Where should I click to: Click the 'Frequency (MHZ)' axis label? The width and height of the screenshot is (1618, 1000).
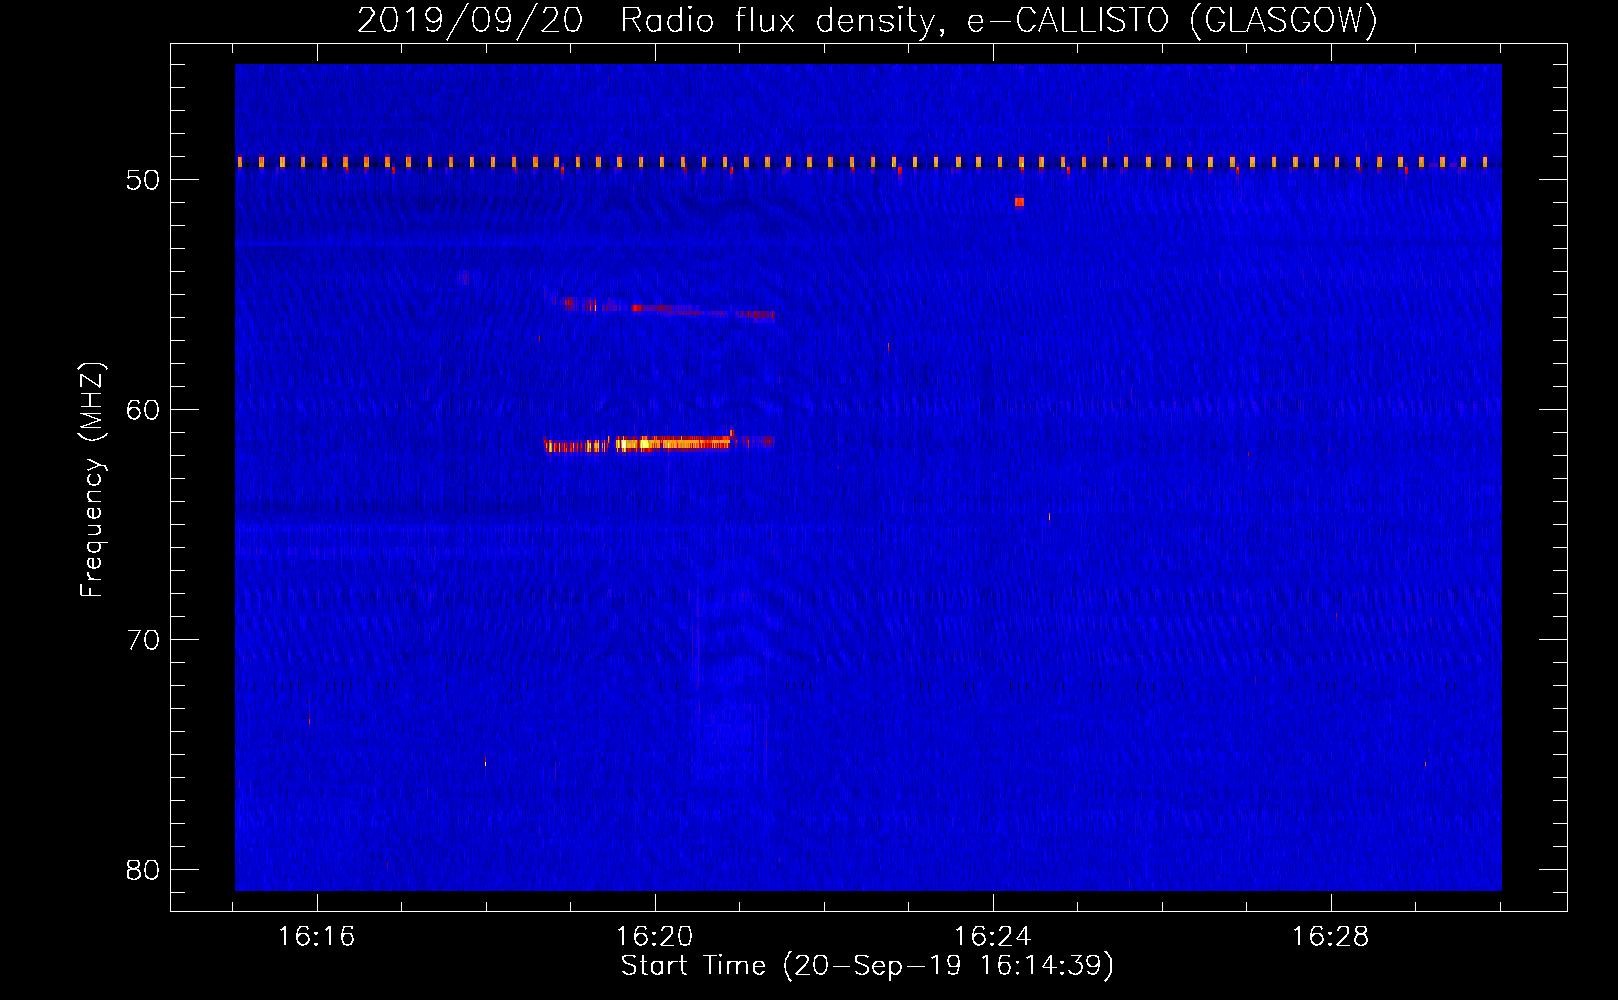tap(92, 480)
